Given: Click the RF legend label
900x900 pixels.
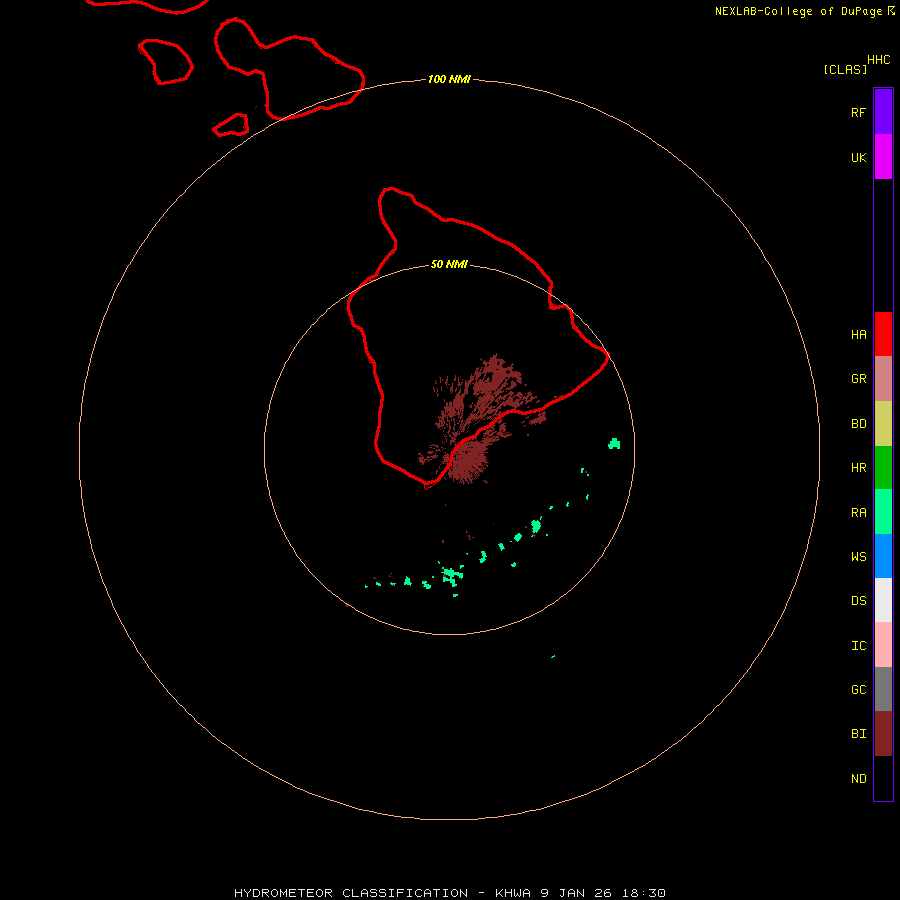Looking at the screenshot, I should coord(858,112).
